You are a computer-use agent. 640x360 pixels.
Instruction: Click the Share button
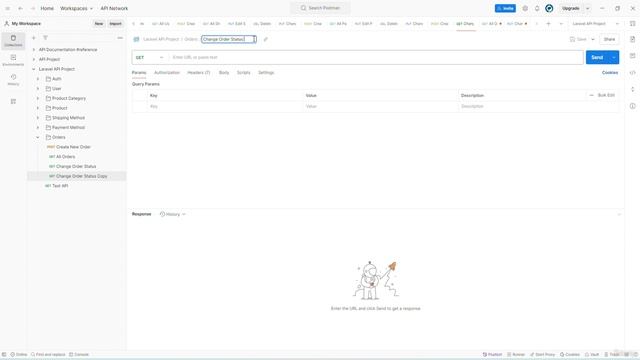point(609,39)
